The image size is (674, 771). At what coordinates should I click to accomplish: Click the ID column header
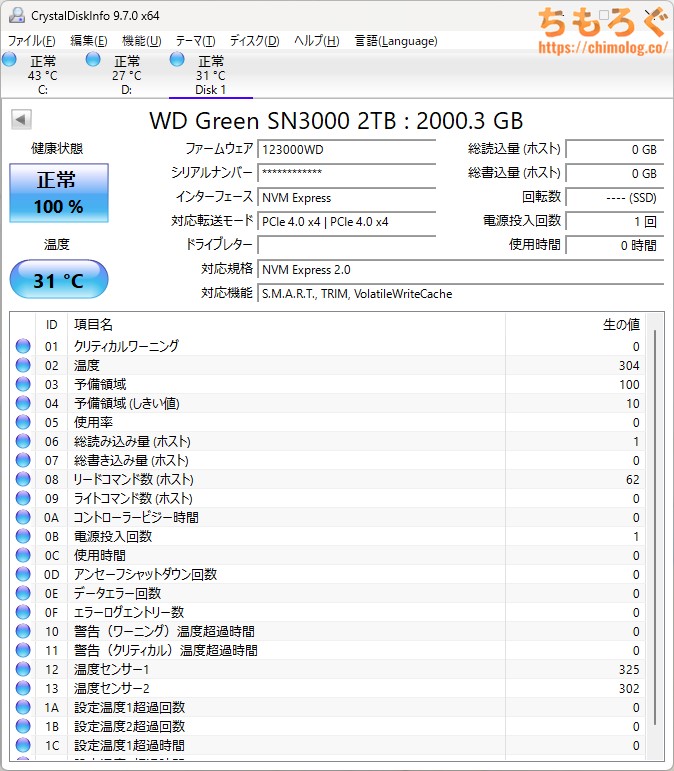pos(52,325)
